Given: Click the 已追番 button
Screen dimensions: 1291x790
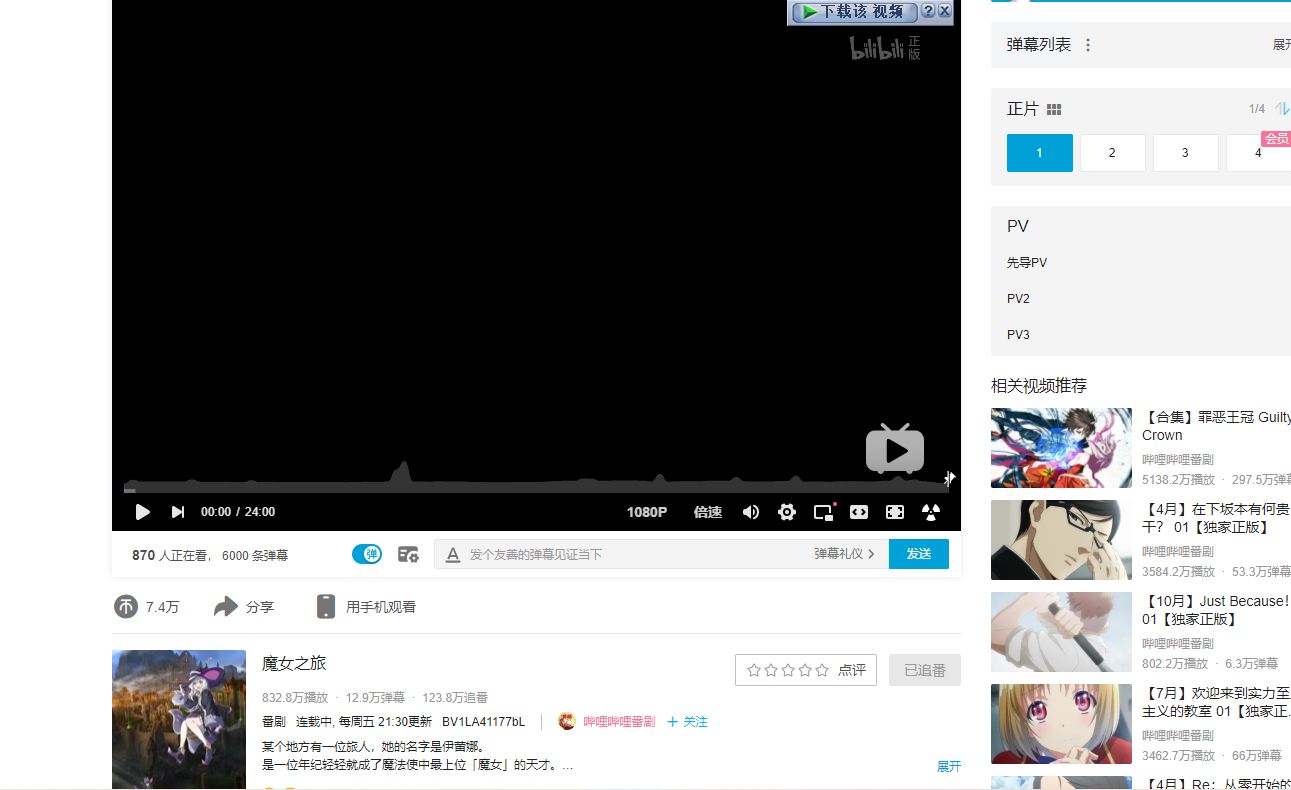Looking at the screenshot, I should click(925, 670).
